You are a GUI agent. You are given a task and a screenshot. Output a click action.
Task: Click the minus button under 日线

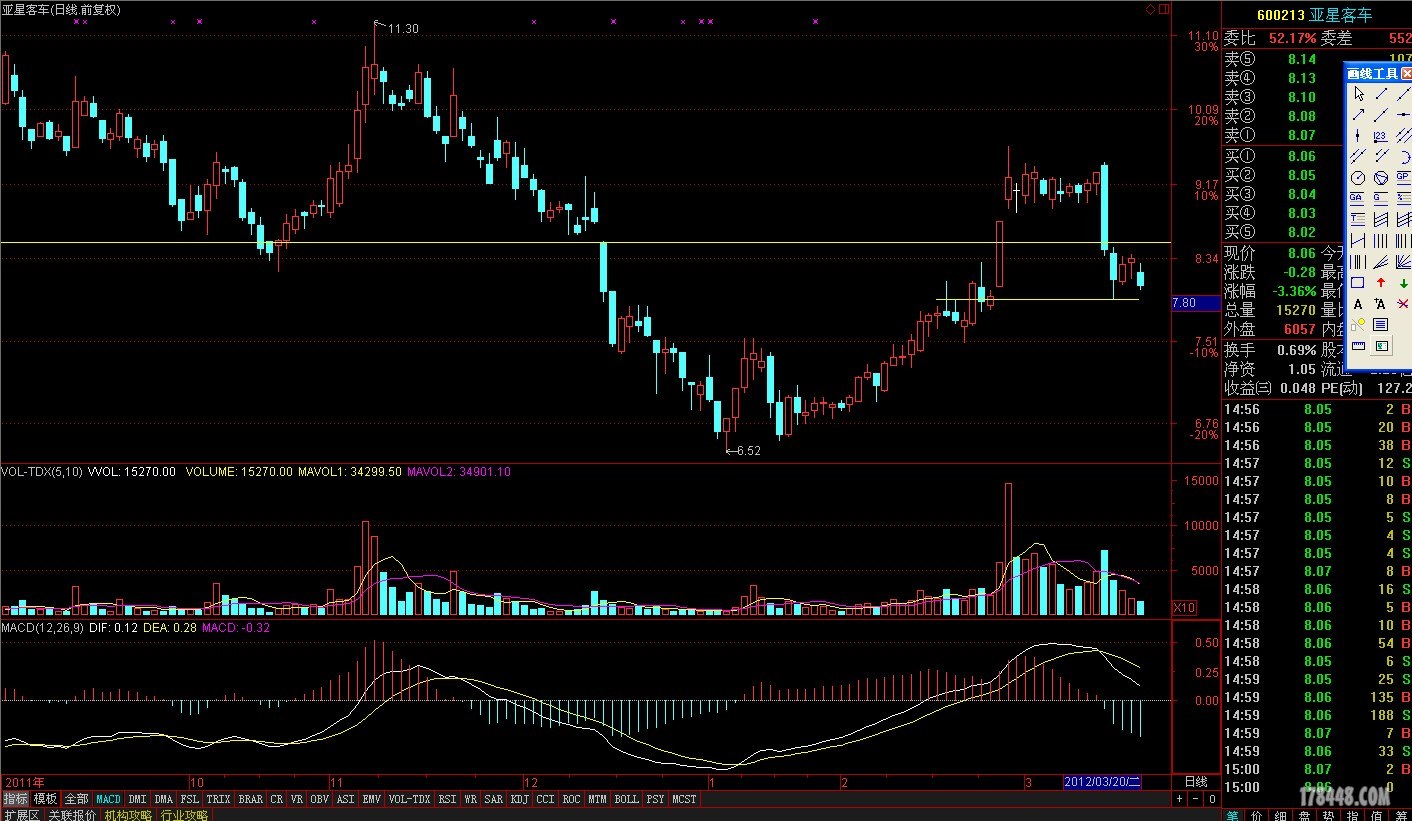[x=1196, y=799]
